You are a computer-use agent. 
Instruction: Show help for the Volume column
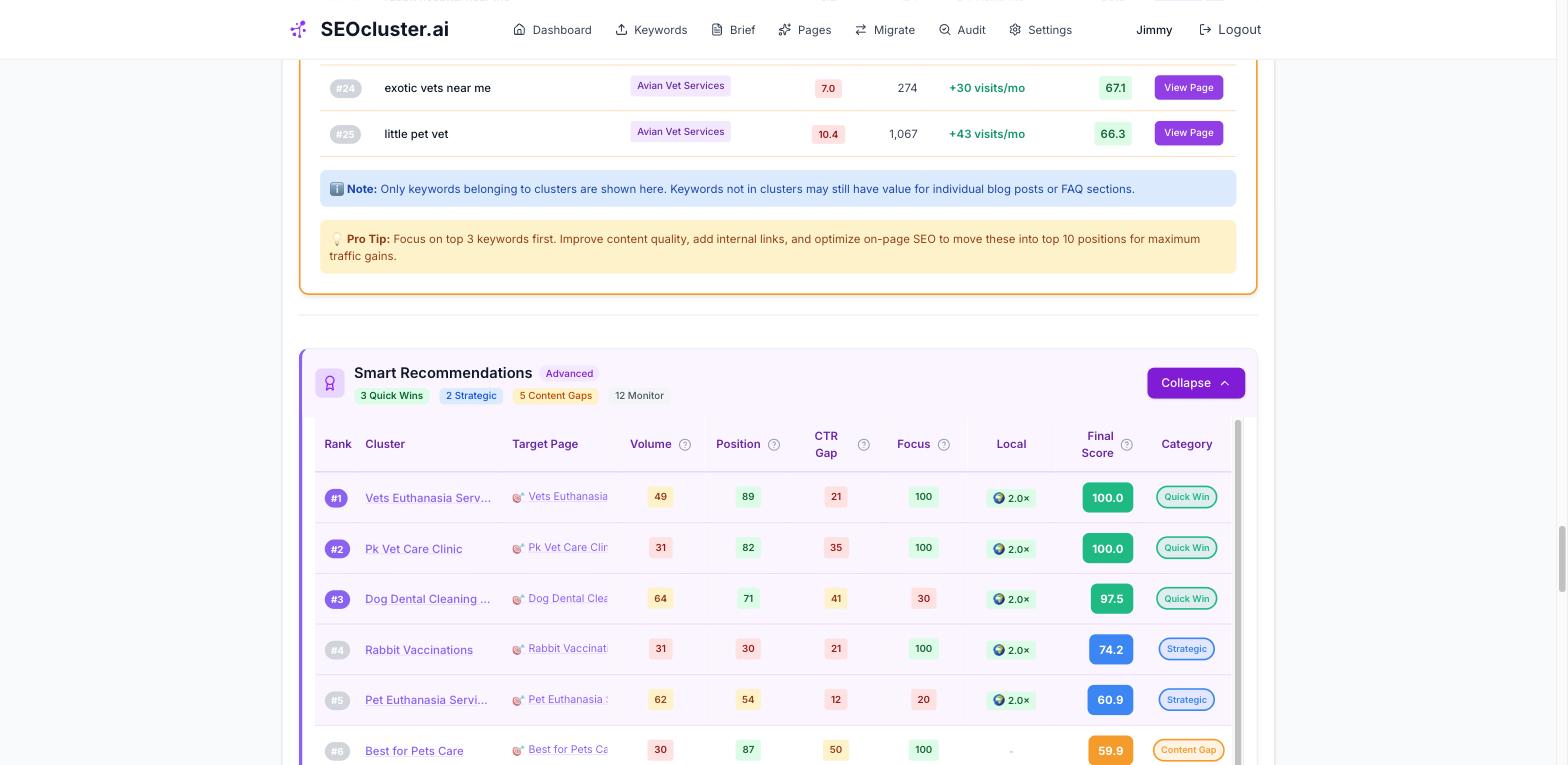click(x=685, y=445)
